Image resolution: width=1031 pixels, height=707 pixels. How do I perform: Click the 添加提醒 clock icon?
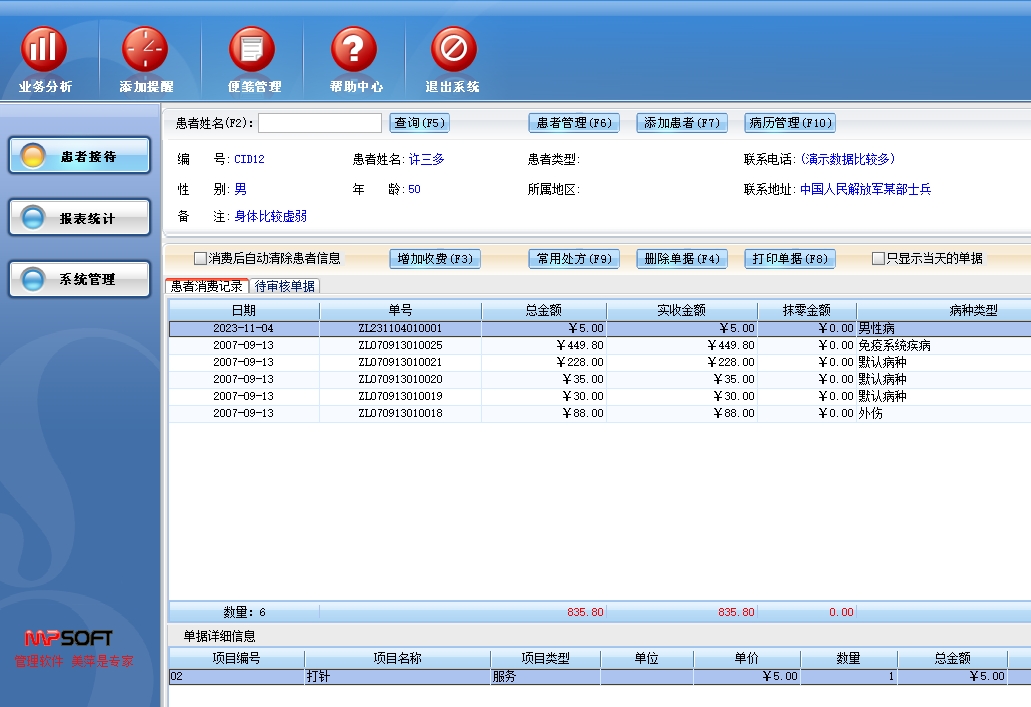pos(145,50)
